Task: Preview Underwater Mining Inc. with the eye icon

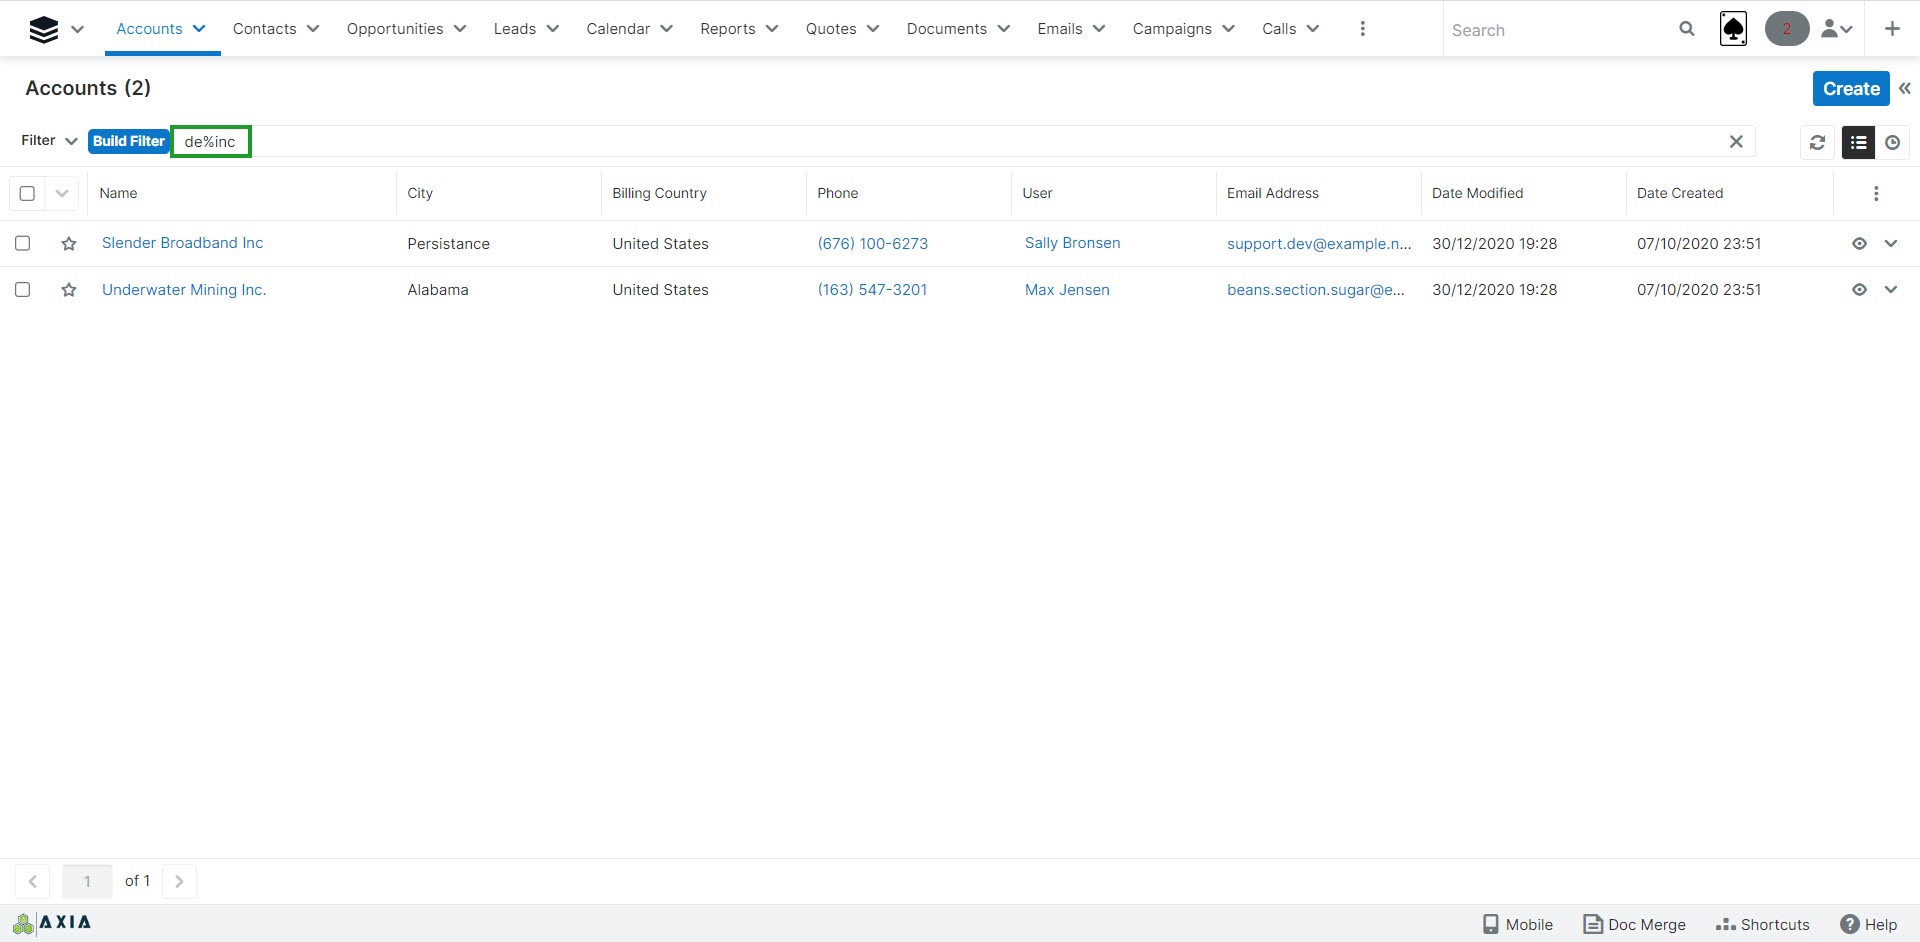Action: 1859,290
